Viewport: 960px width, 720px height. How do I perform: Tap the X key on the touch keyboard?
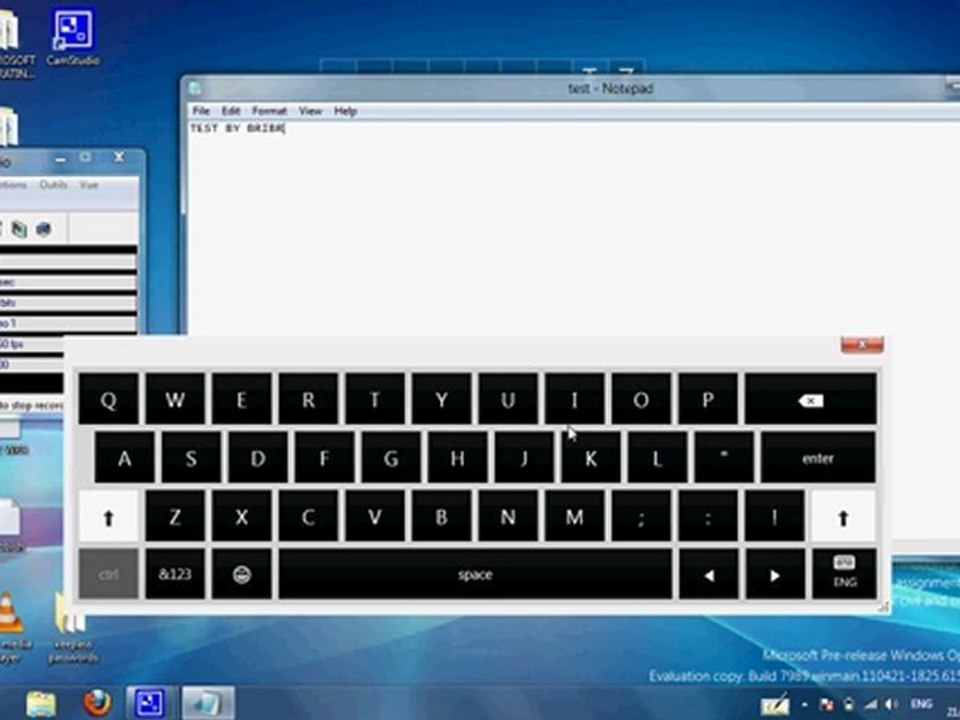(242, 516)
